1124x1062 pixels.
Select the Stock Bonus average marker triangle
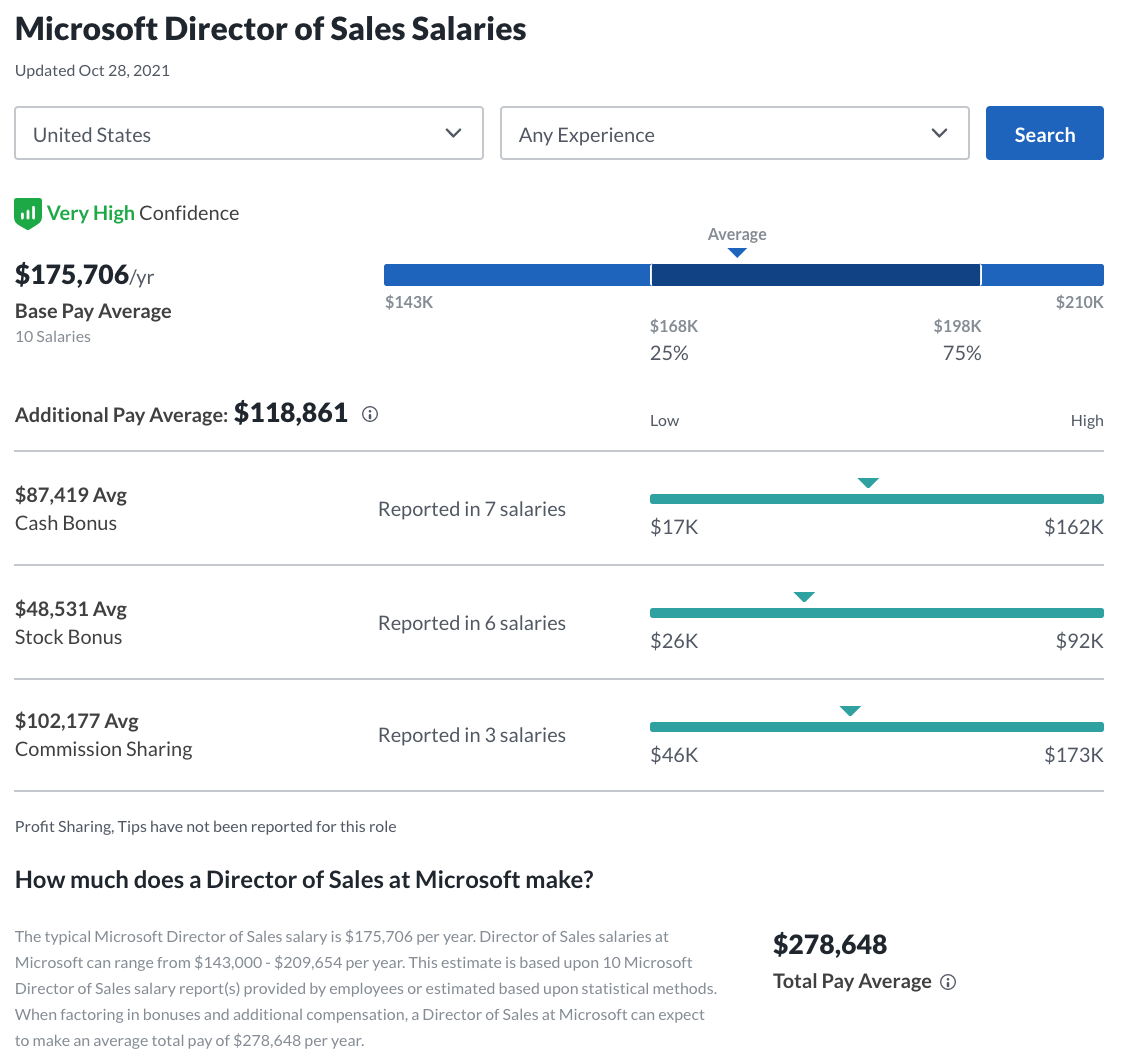(804, 596)
